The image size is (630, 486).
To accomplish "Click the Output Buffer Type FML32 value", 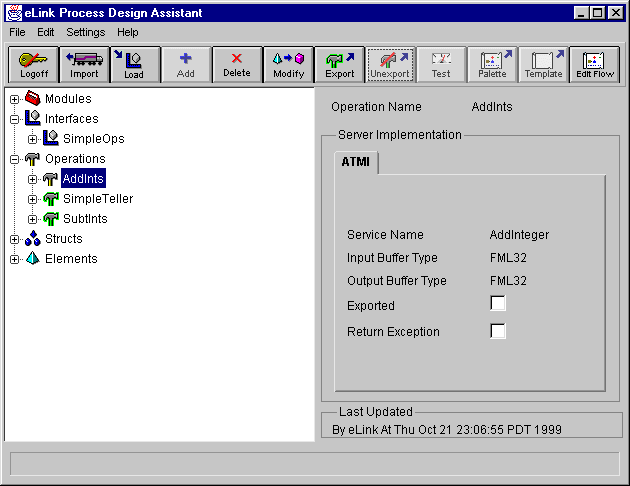I will (x=508, y=280).
